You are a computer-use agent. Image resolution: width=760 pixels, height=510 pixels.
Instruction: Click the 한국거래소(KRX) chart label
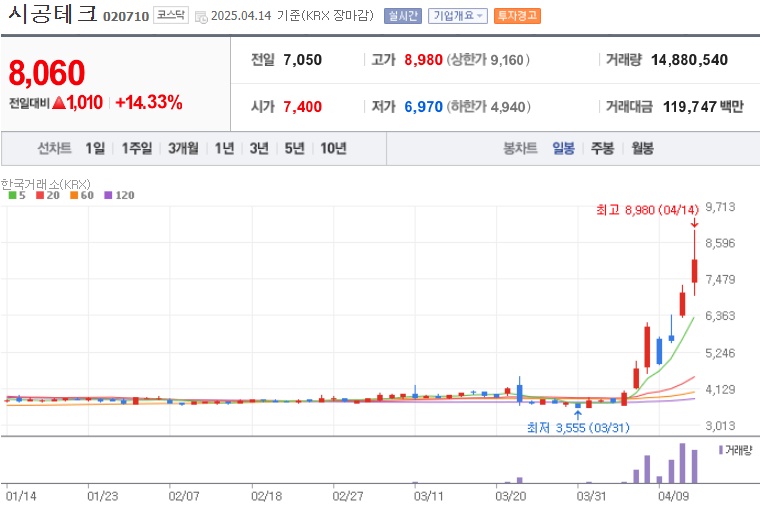[x=46, y=184]
